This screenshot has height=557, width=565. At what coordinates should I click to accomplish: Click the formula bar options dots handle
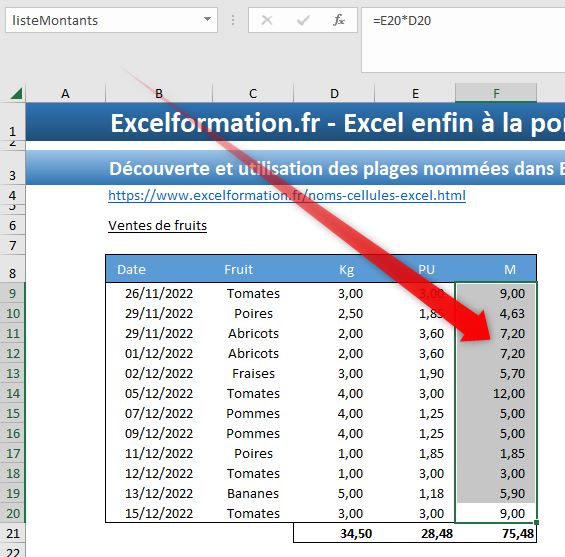233,20
